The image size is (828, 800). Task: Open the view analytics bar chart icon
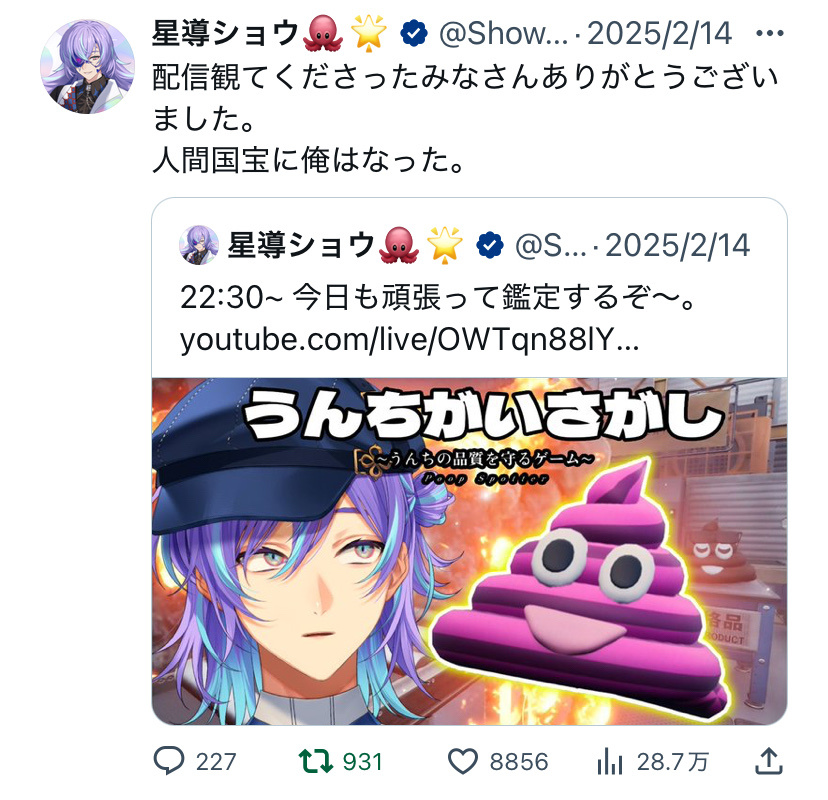(610, 761)
